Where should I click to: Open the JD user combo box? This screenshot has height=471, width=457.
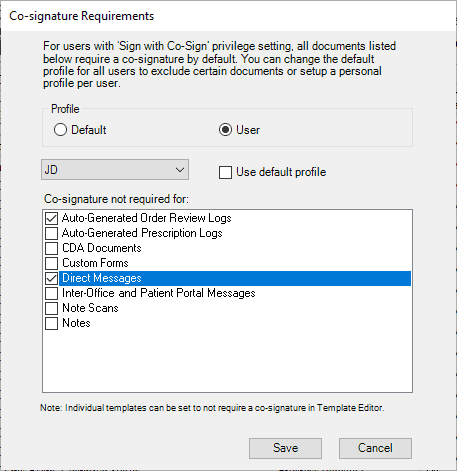pyautogui.click(x=115, y=170)
